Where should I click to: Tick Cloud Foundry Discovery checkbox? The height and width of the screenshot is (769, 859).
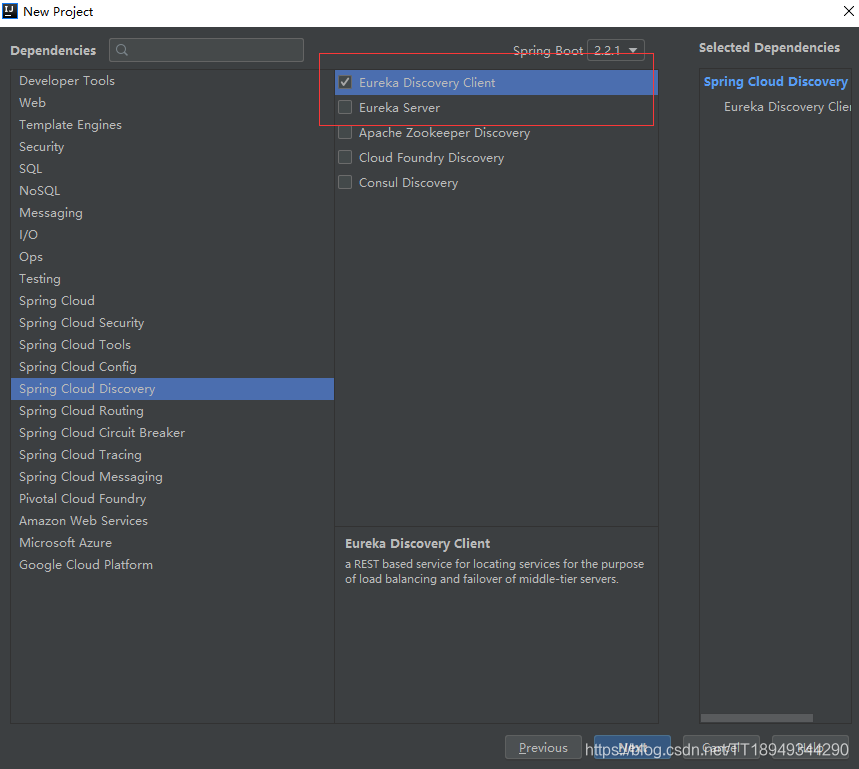tap(345, 158)
